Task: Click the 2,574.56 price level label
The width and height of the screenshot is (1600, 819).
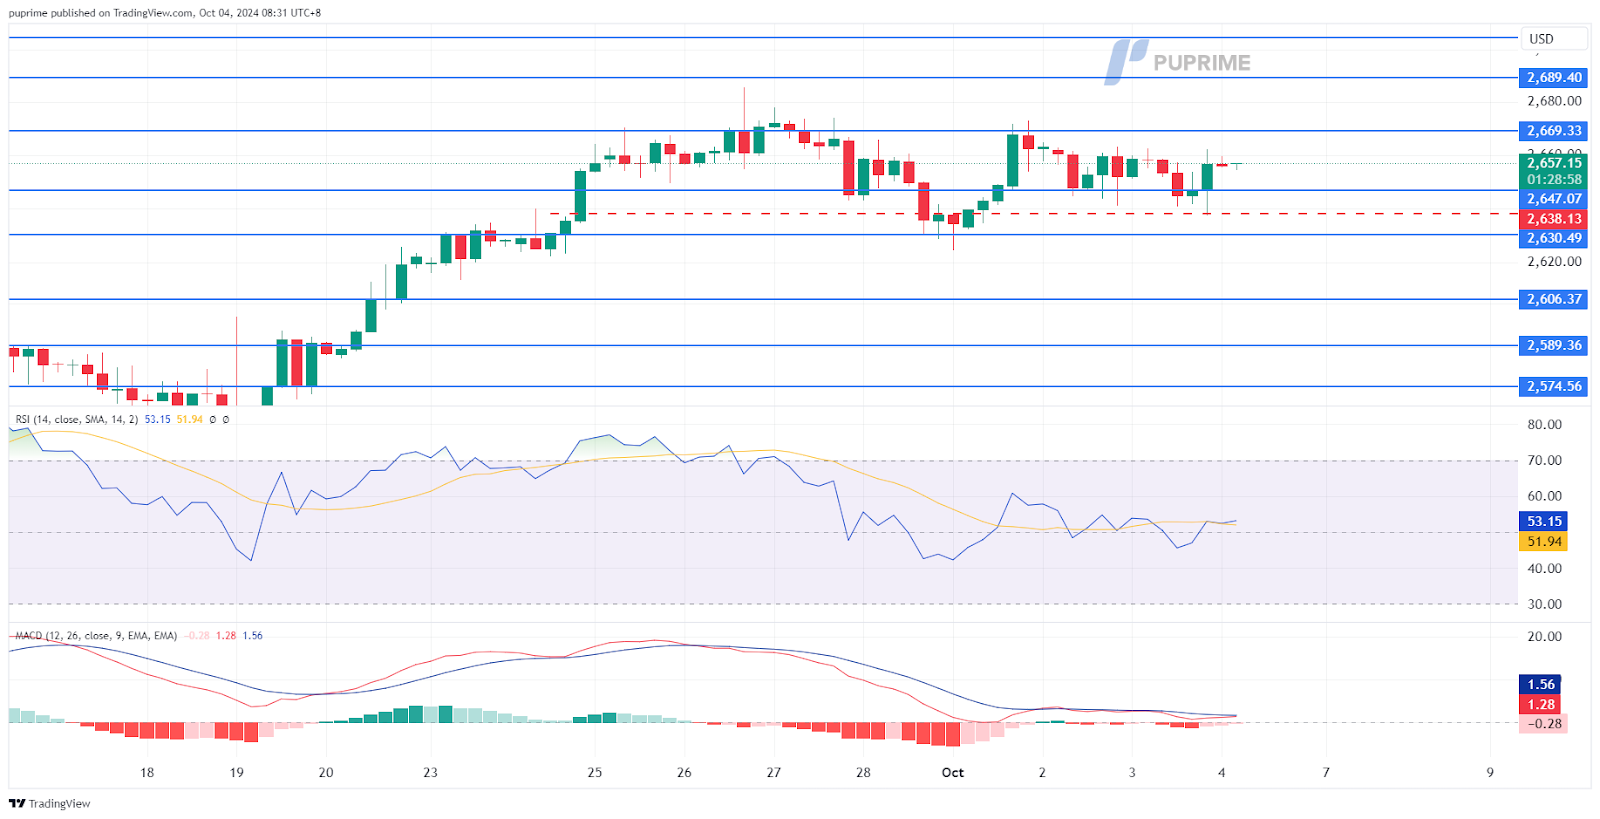Action: coord(1553,386)
